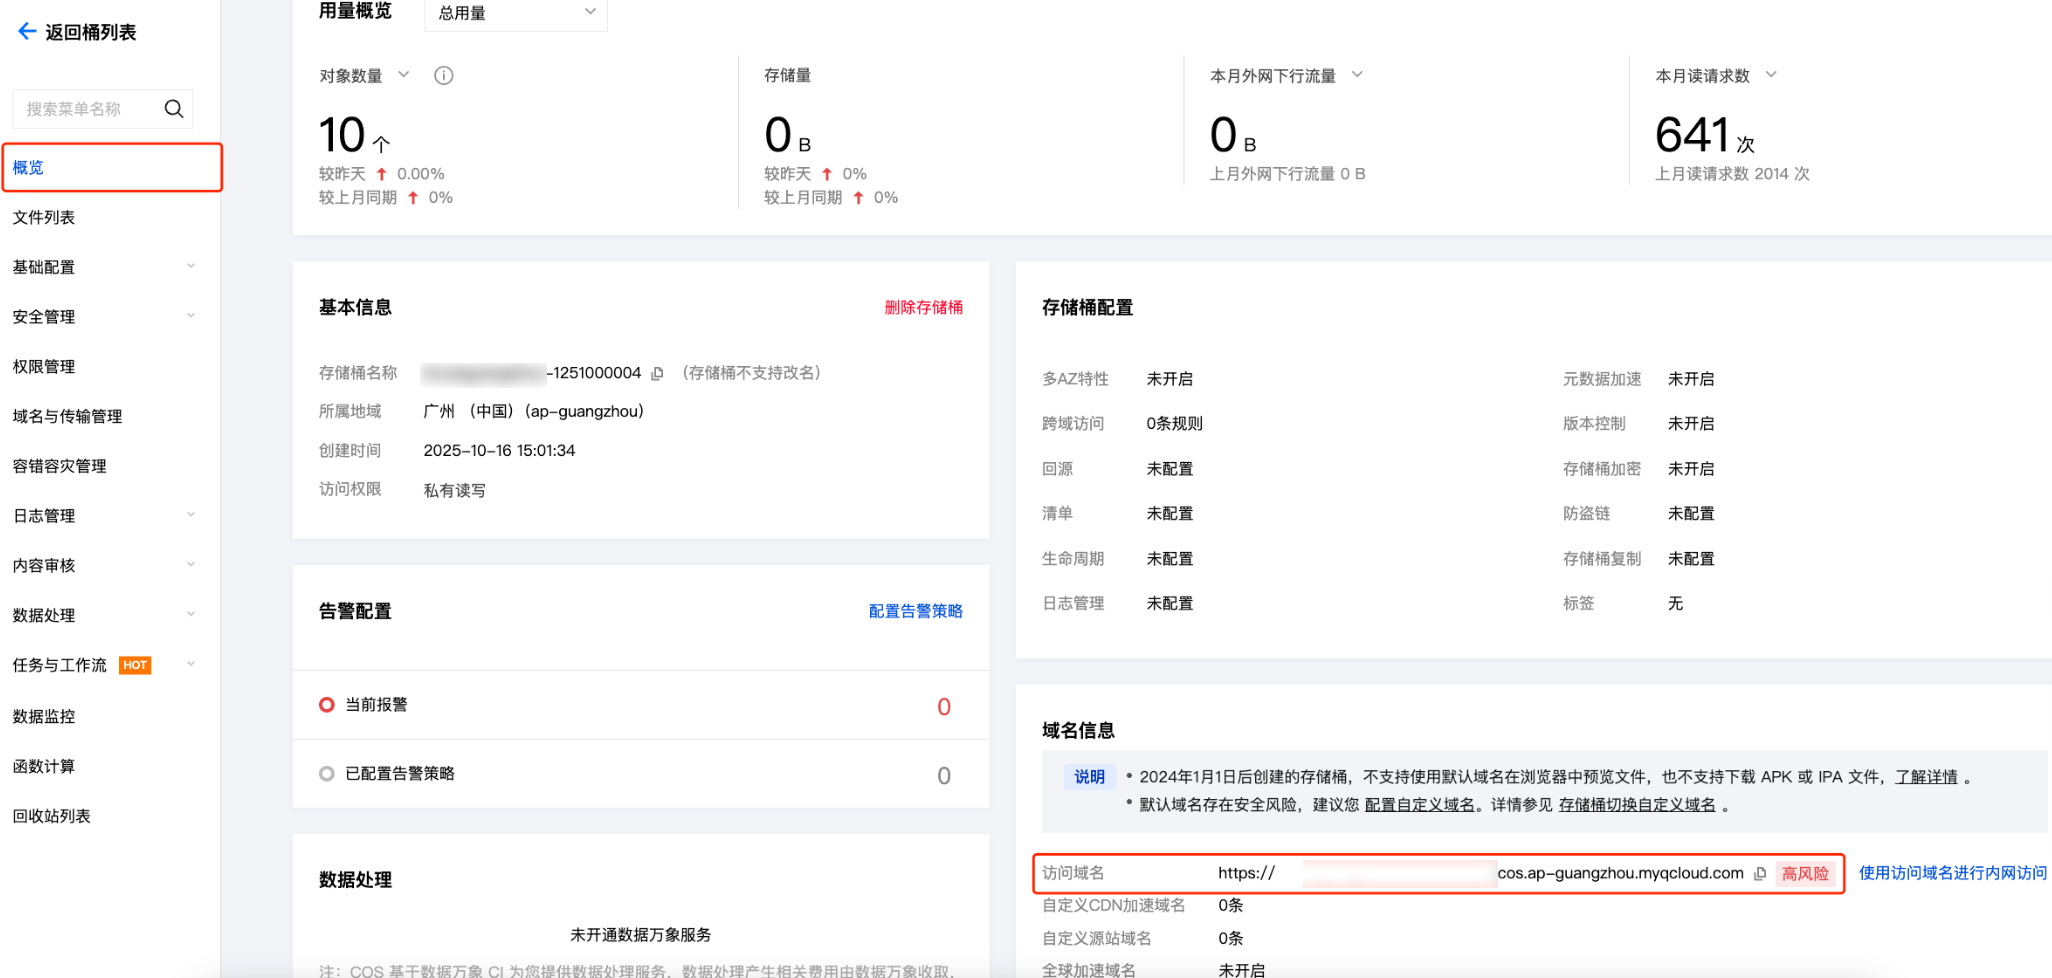
Task: Expand the 本月读请求数 metric dropdown
Action: tap(1771, 75)
